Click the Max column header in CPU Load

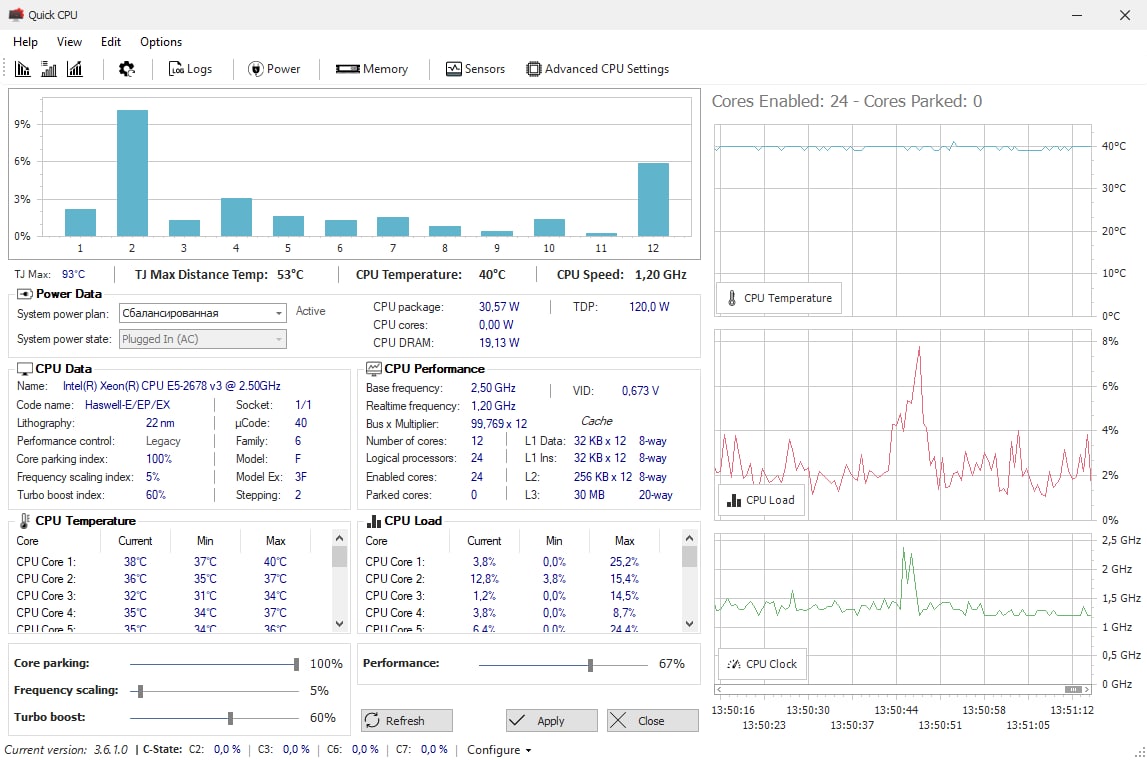pos(625,541)
